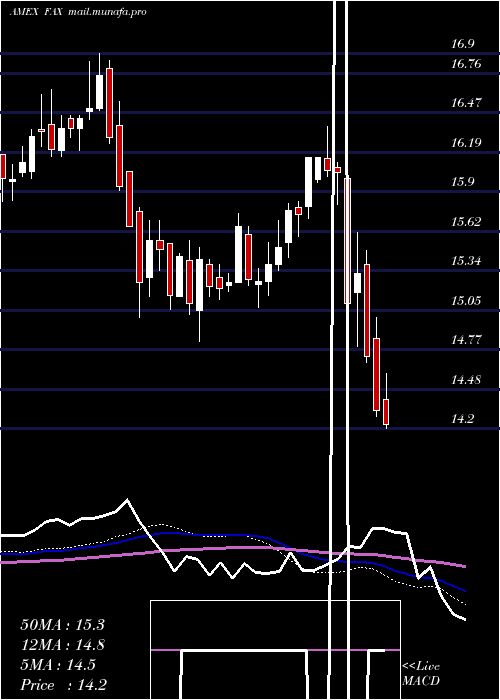Click the 50MA : 15.3 readout
This screenshot has height=700, width=500.
(x=62, y=625)
